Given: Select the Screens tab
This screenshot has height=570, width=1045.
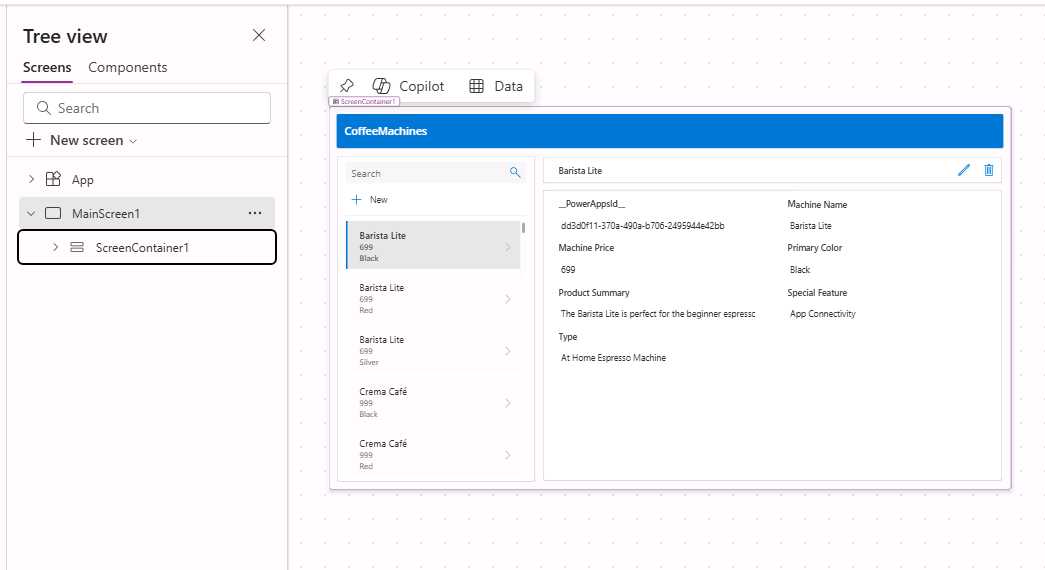Looking at the screenshot, I should click(x=47, y=68).
